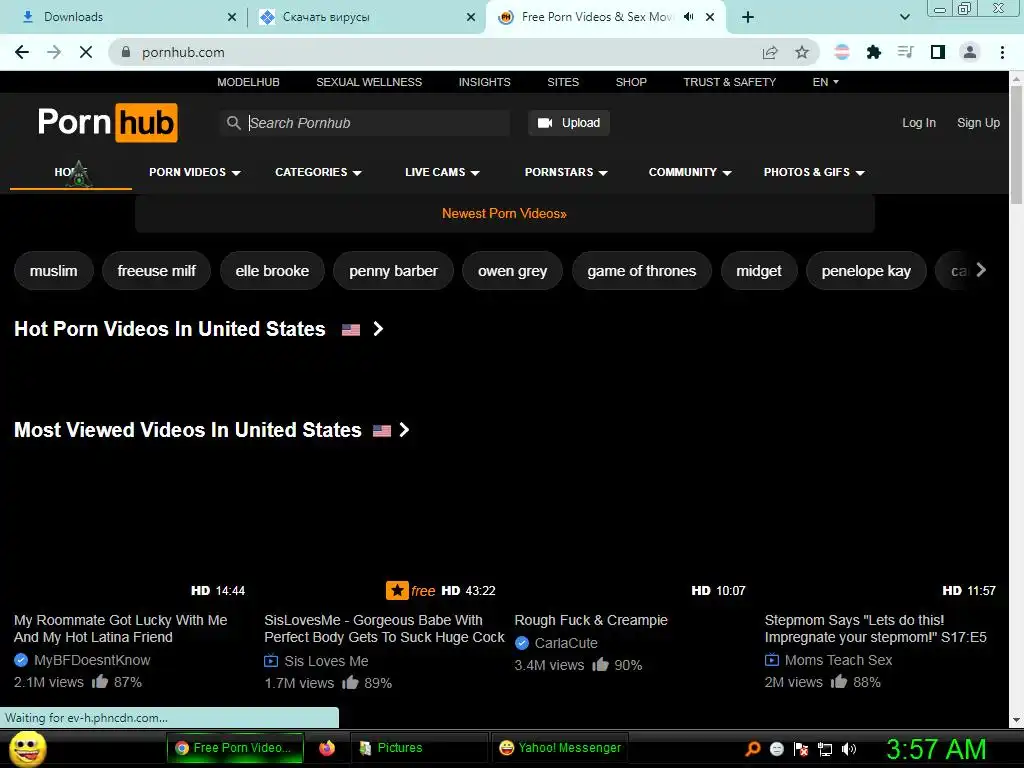Select the penelope kay tag chip

coord(866,270)
